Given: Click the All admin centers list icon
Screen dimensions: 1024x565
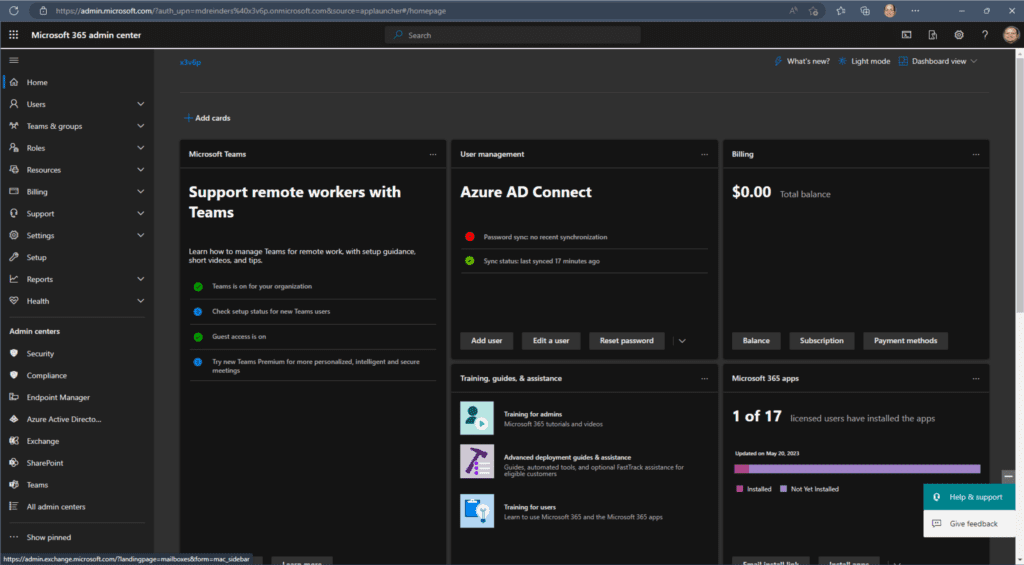Looking at the screenshot, I should coord(14,506).
